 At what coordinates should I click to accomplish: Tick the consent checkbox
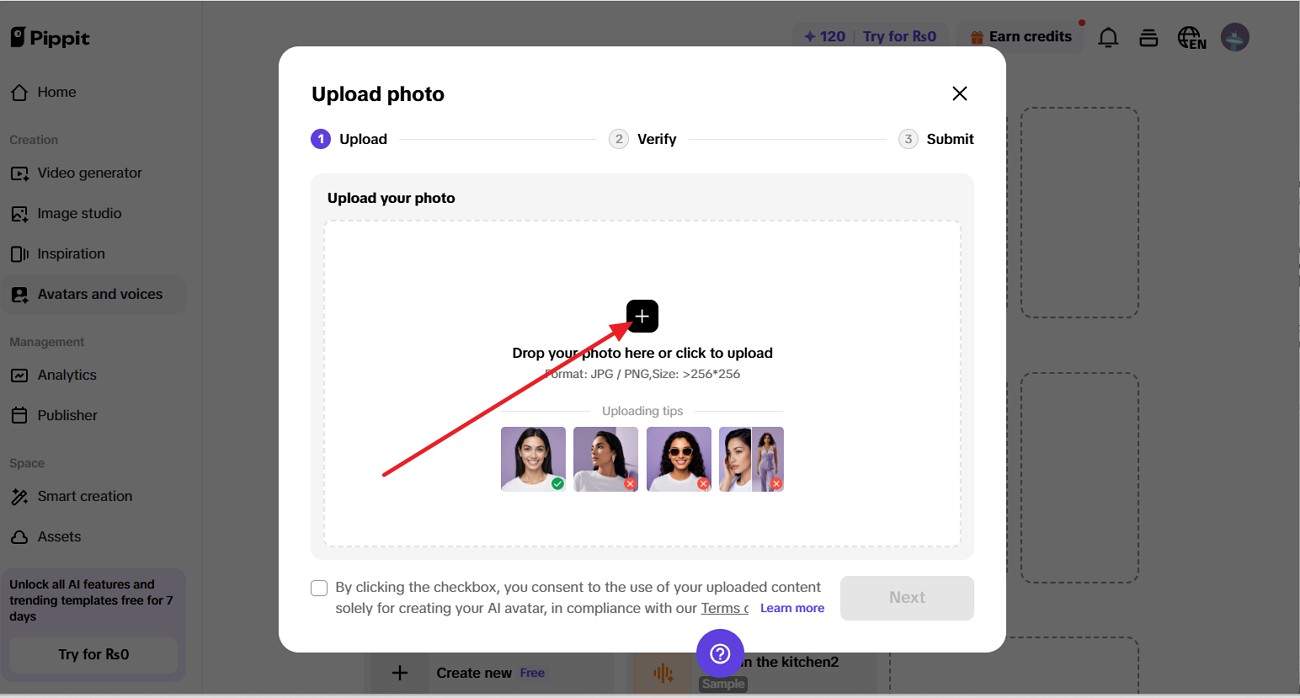[x=319, y=588]
